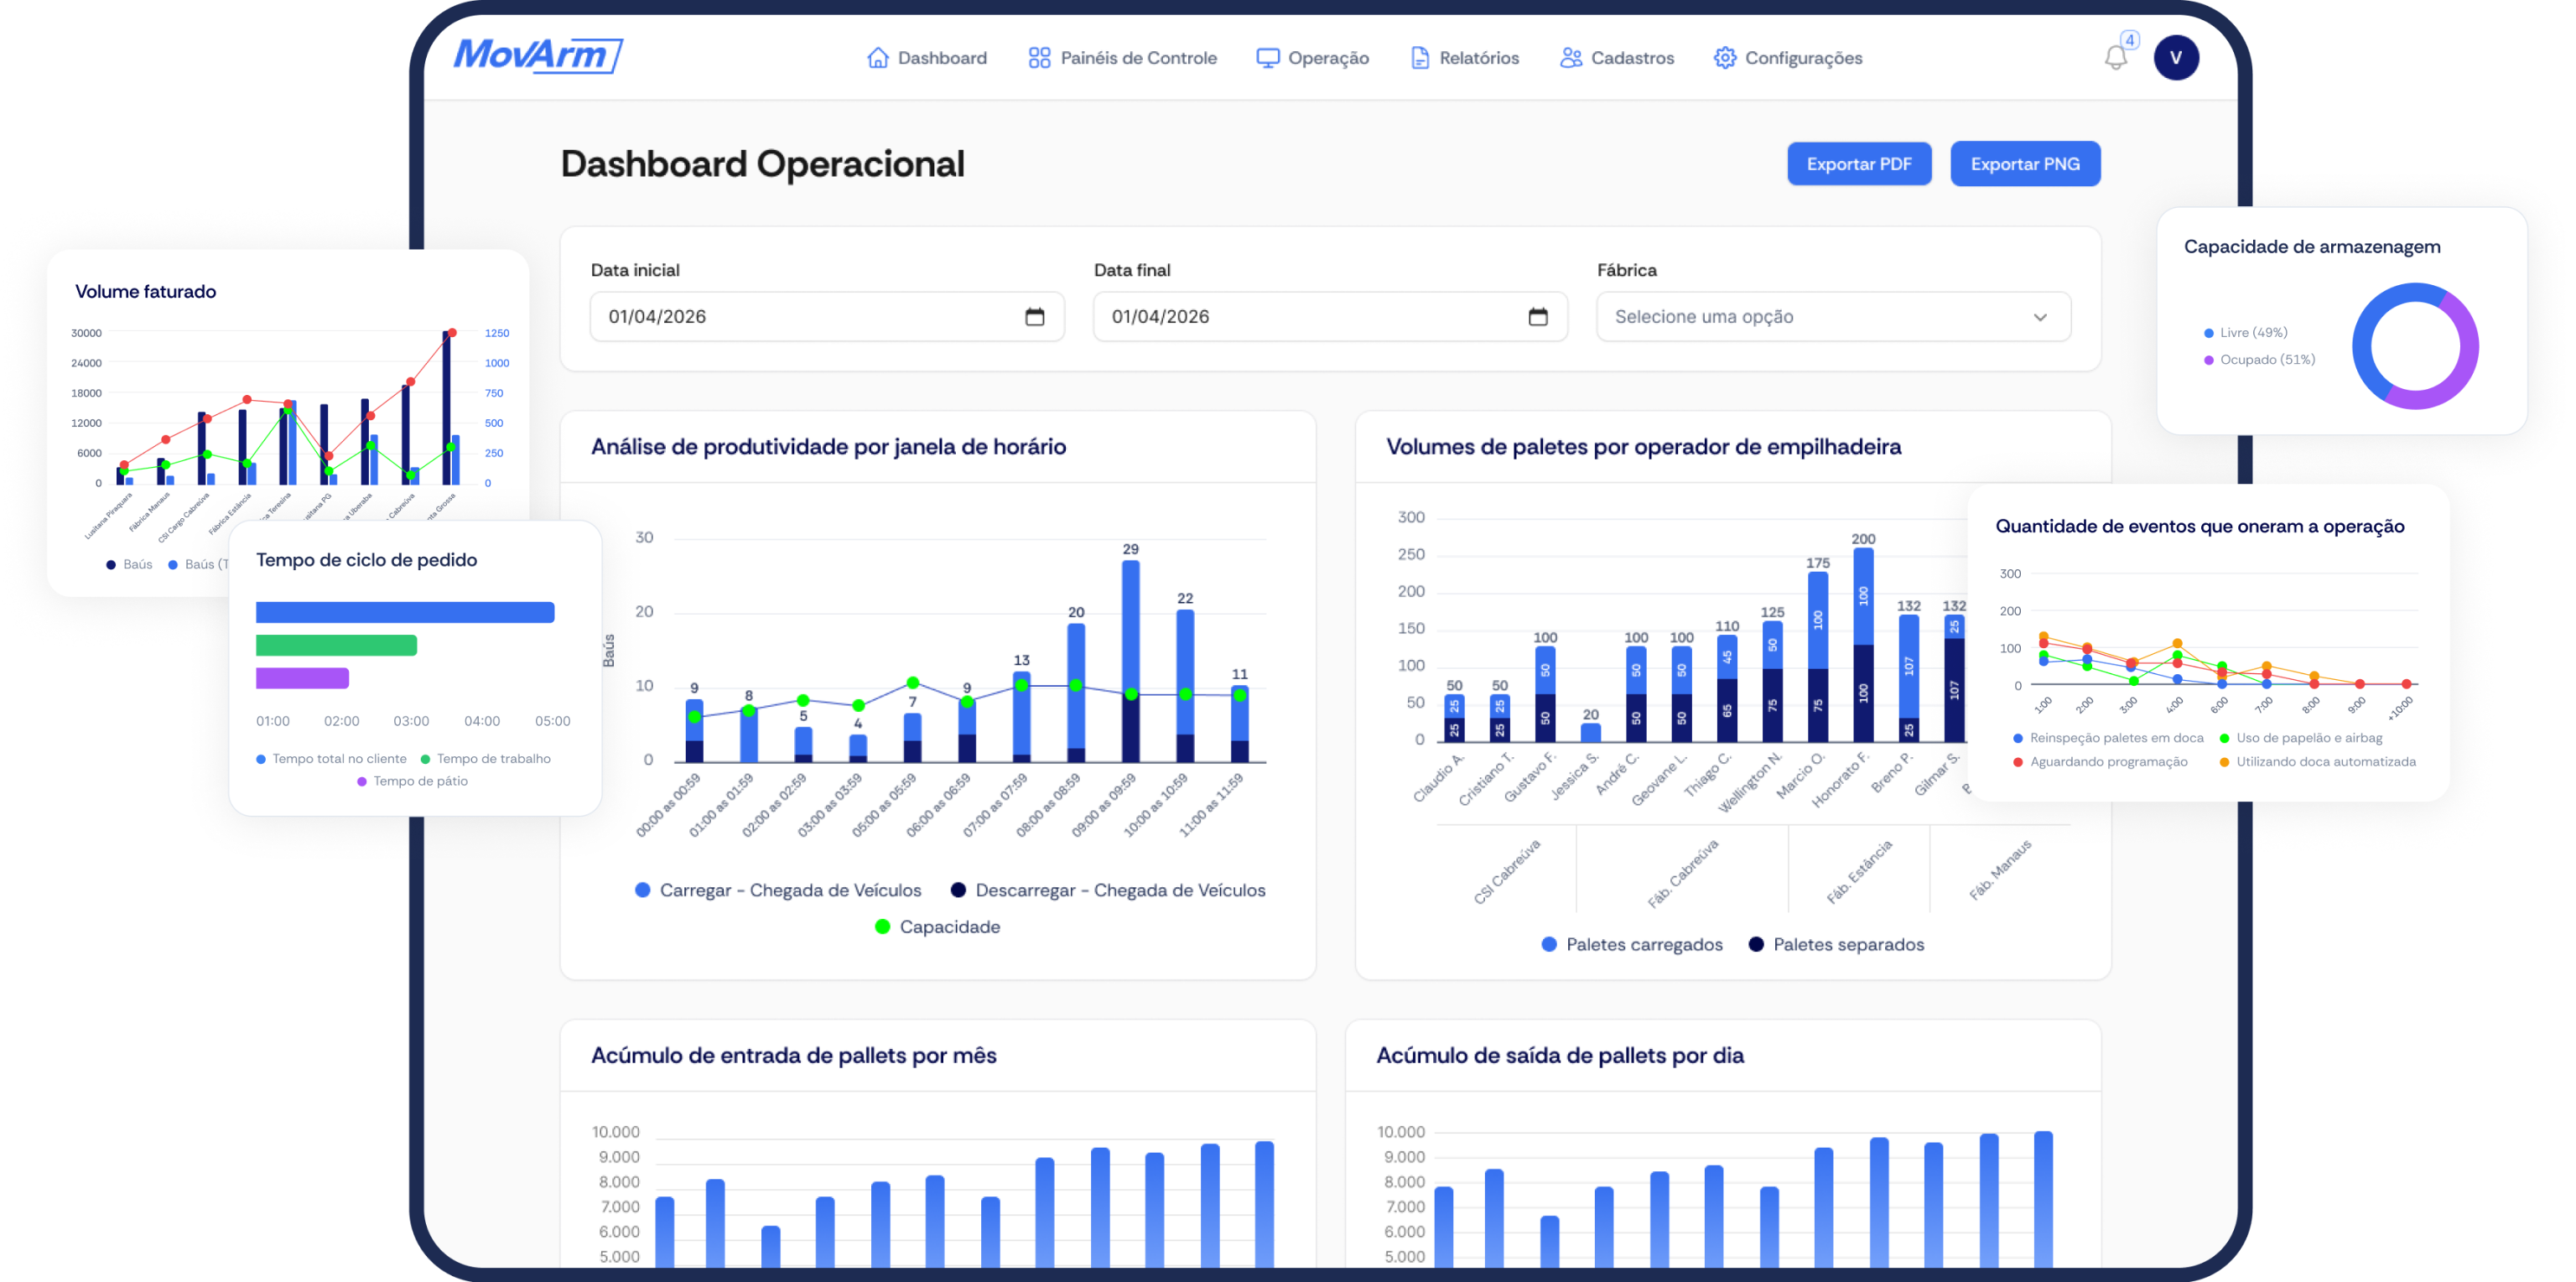Click the Capacidade de armazenagem title
The width and height of the screenshot is (2576, 1282).
2311,247
